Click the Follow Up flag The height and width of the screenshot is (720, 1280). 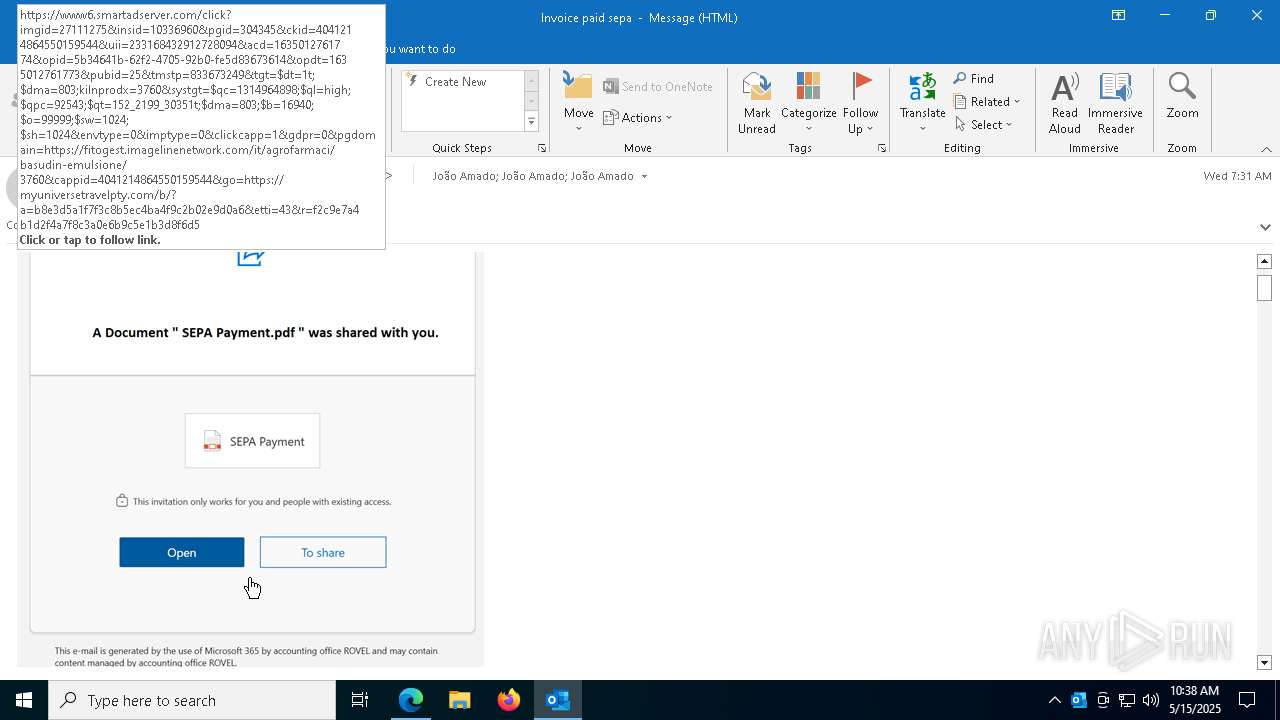click(860, 86)
